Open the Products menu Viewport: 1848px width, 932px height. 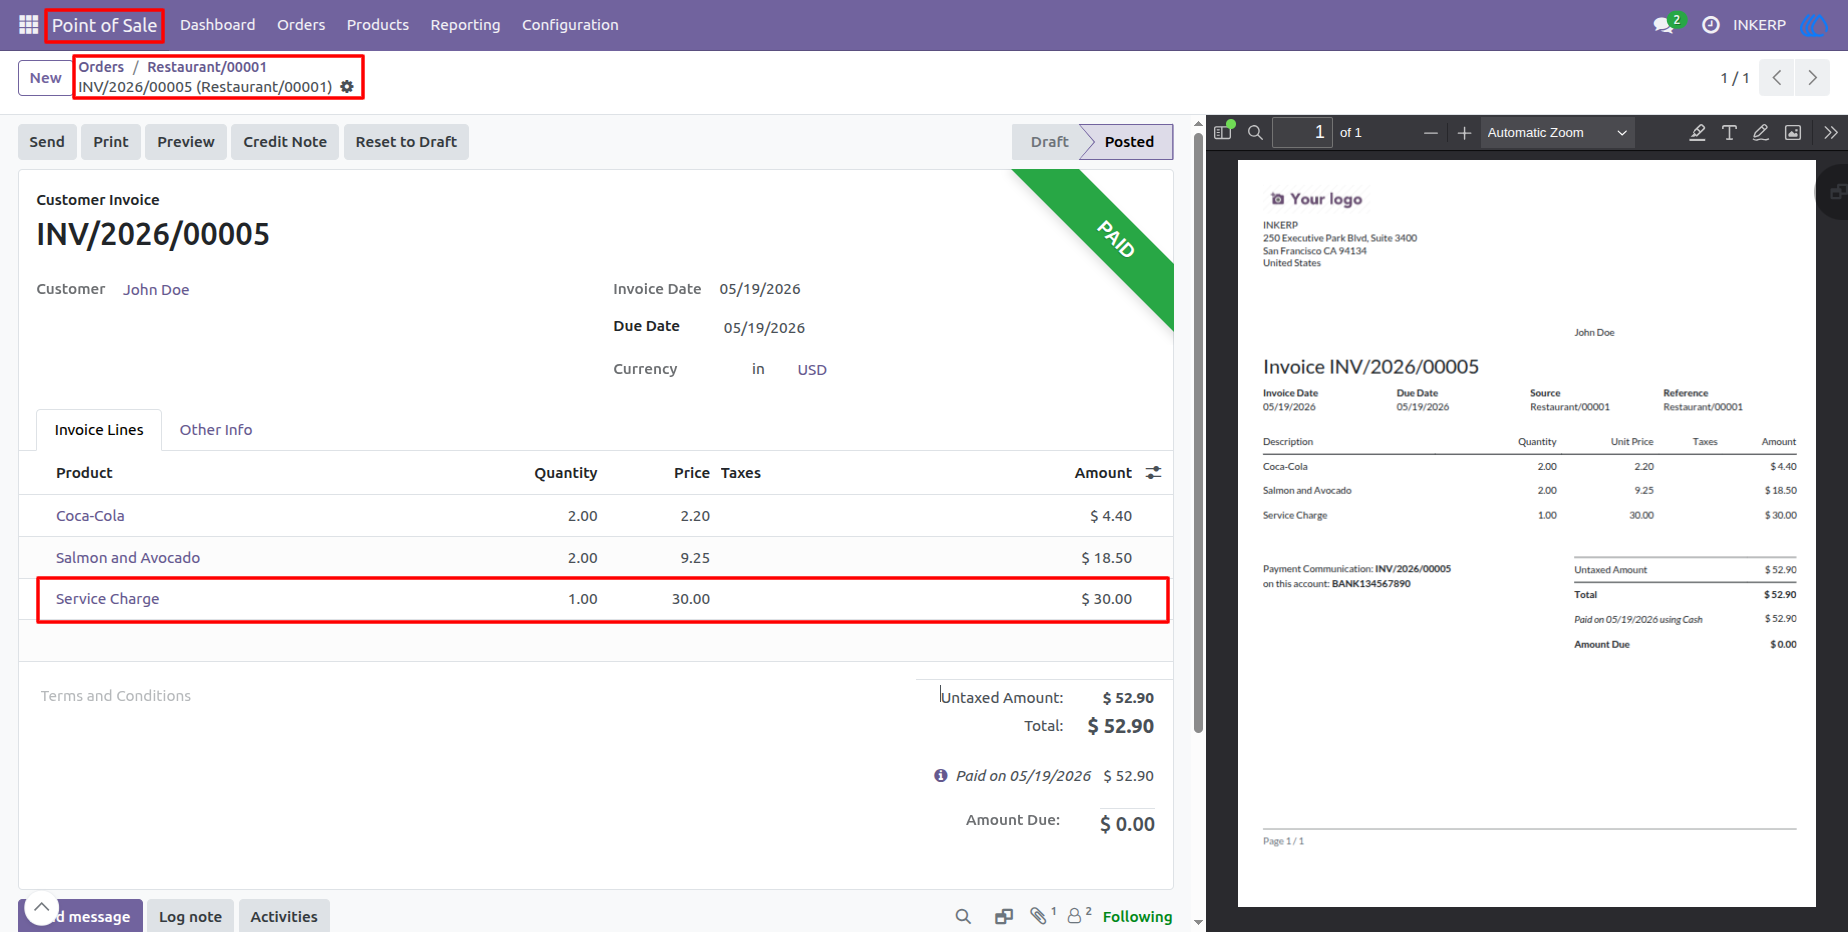coord(378,25)
